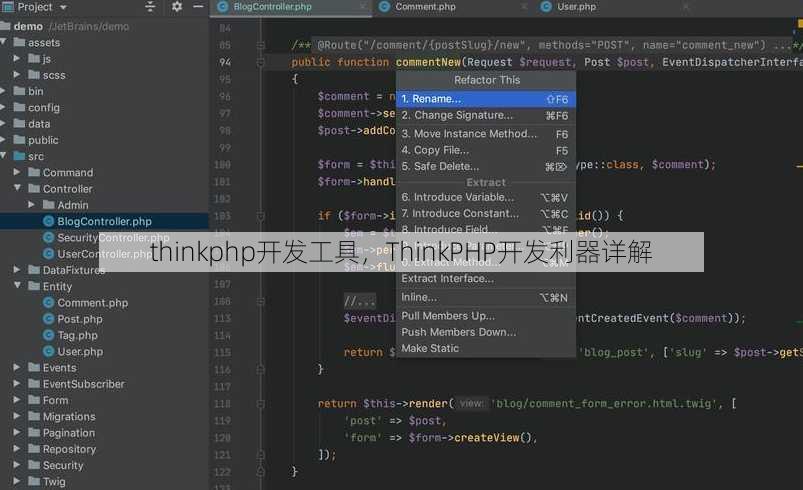
Task: Choose Inline menu entry
Action: 485,297
